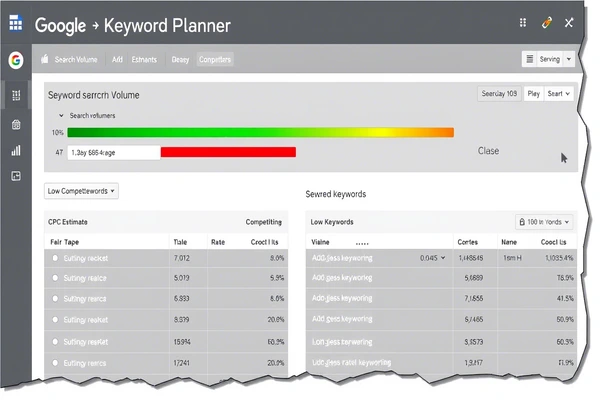Select radio button for row with 7,012

[x=55, y=258]
